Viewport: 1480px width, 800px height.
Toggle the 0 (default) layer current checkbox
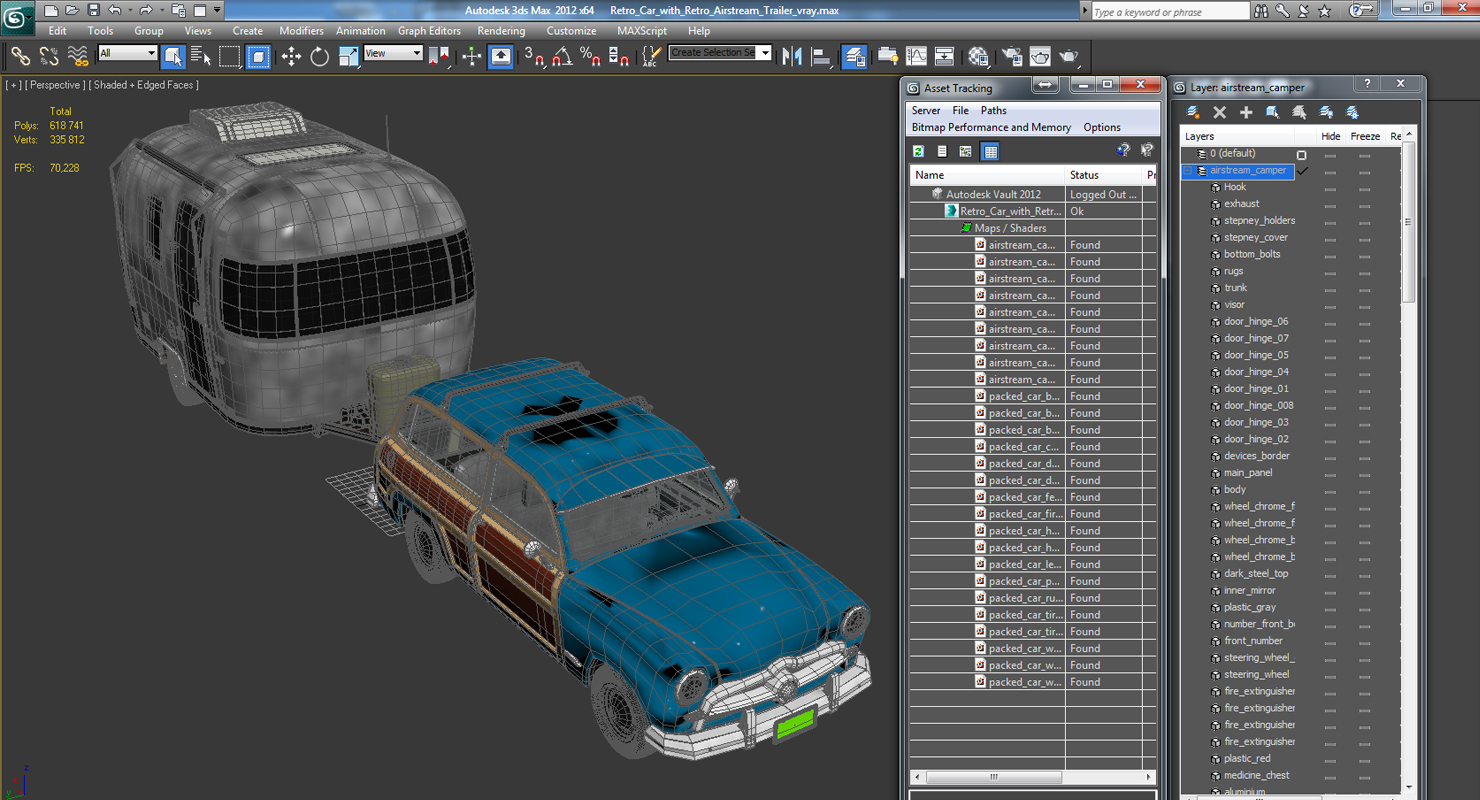pos(1301,155)
